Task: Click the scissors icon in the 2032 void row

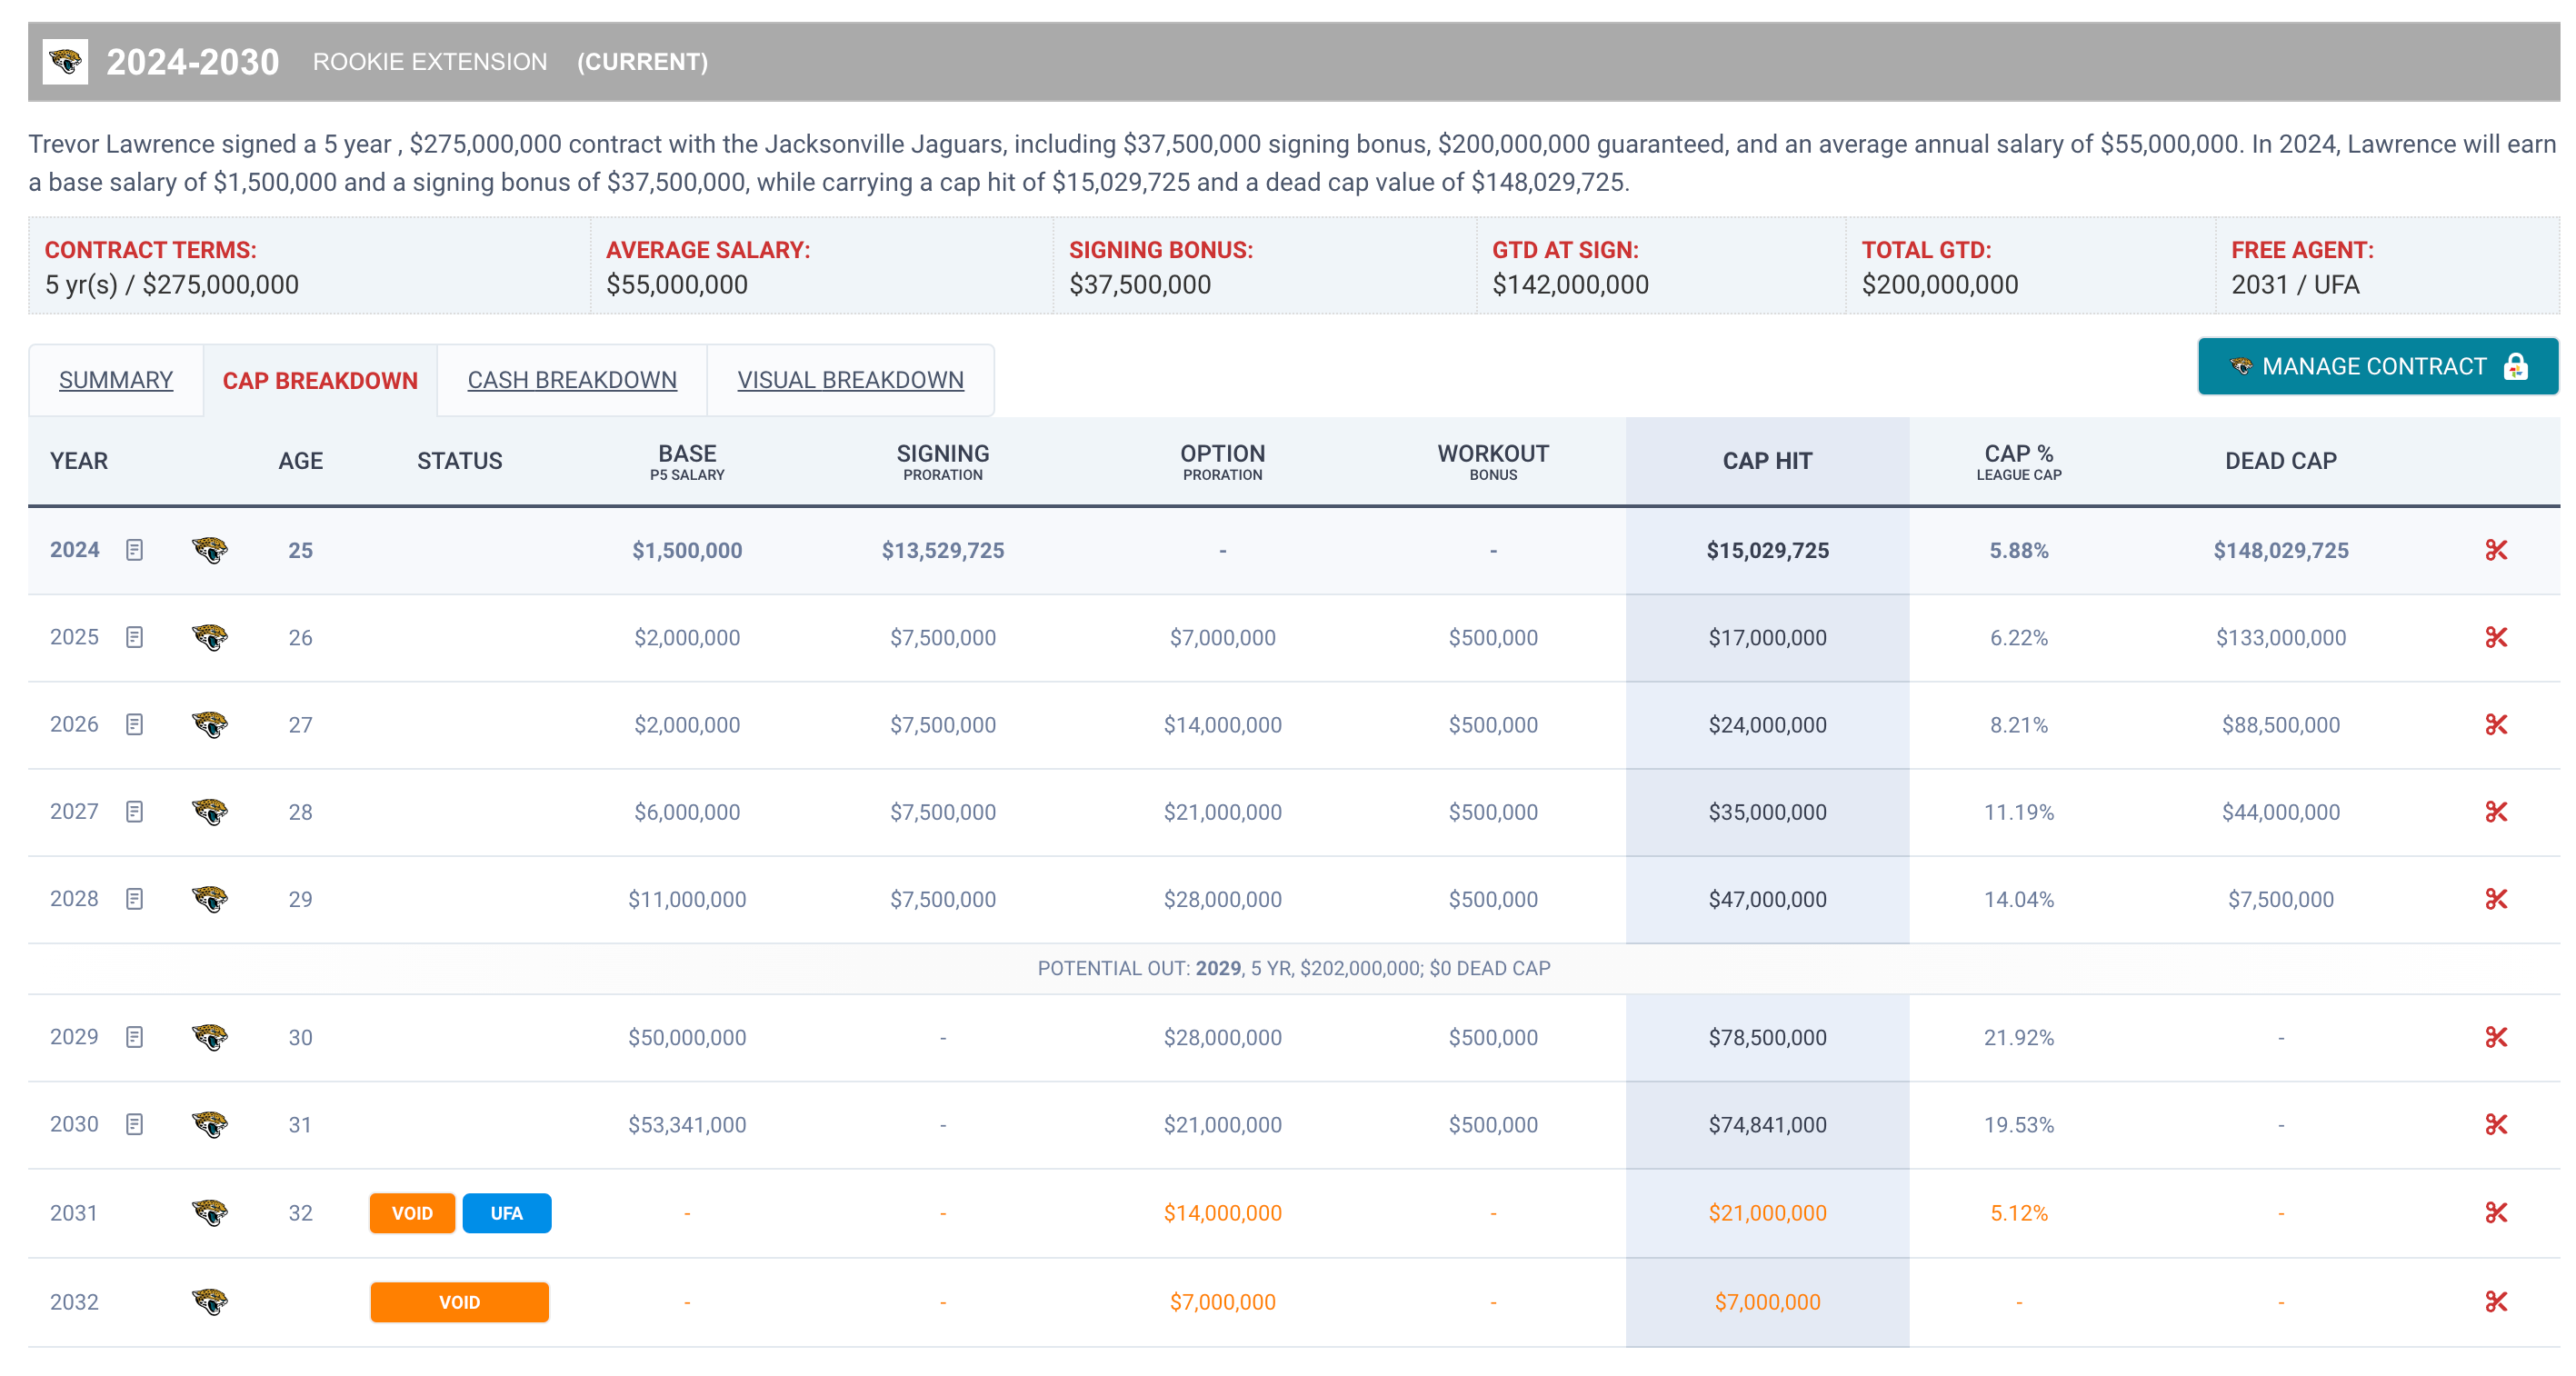Action: click(2495, 1301)
